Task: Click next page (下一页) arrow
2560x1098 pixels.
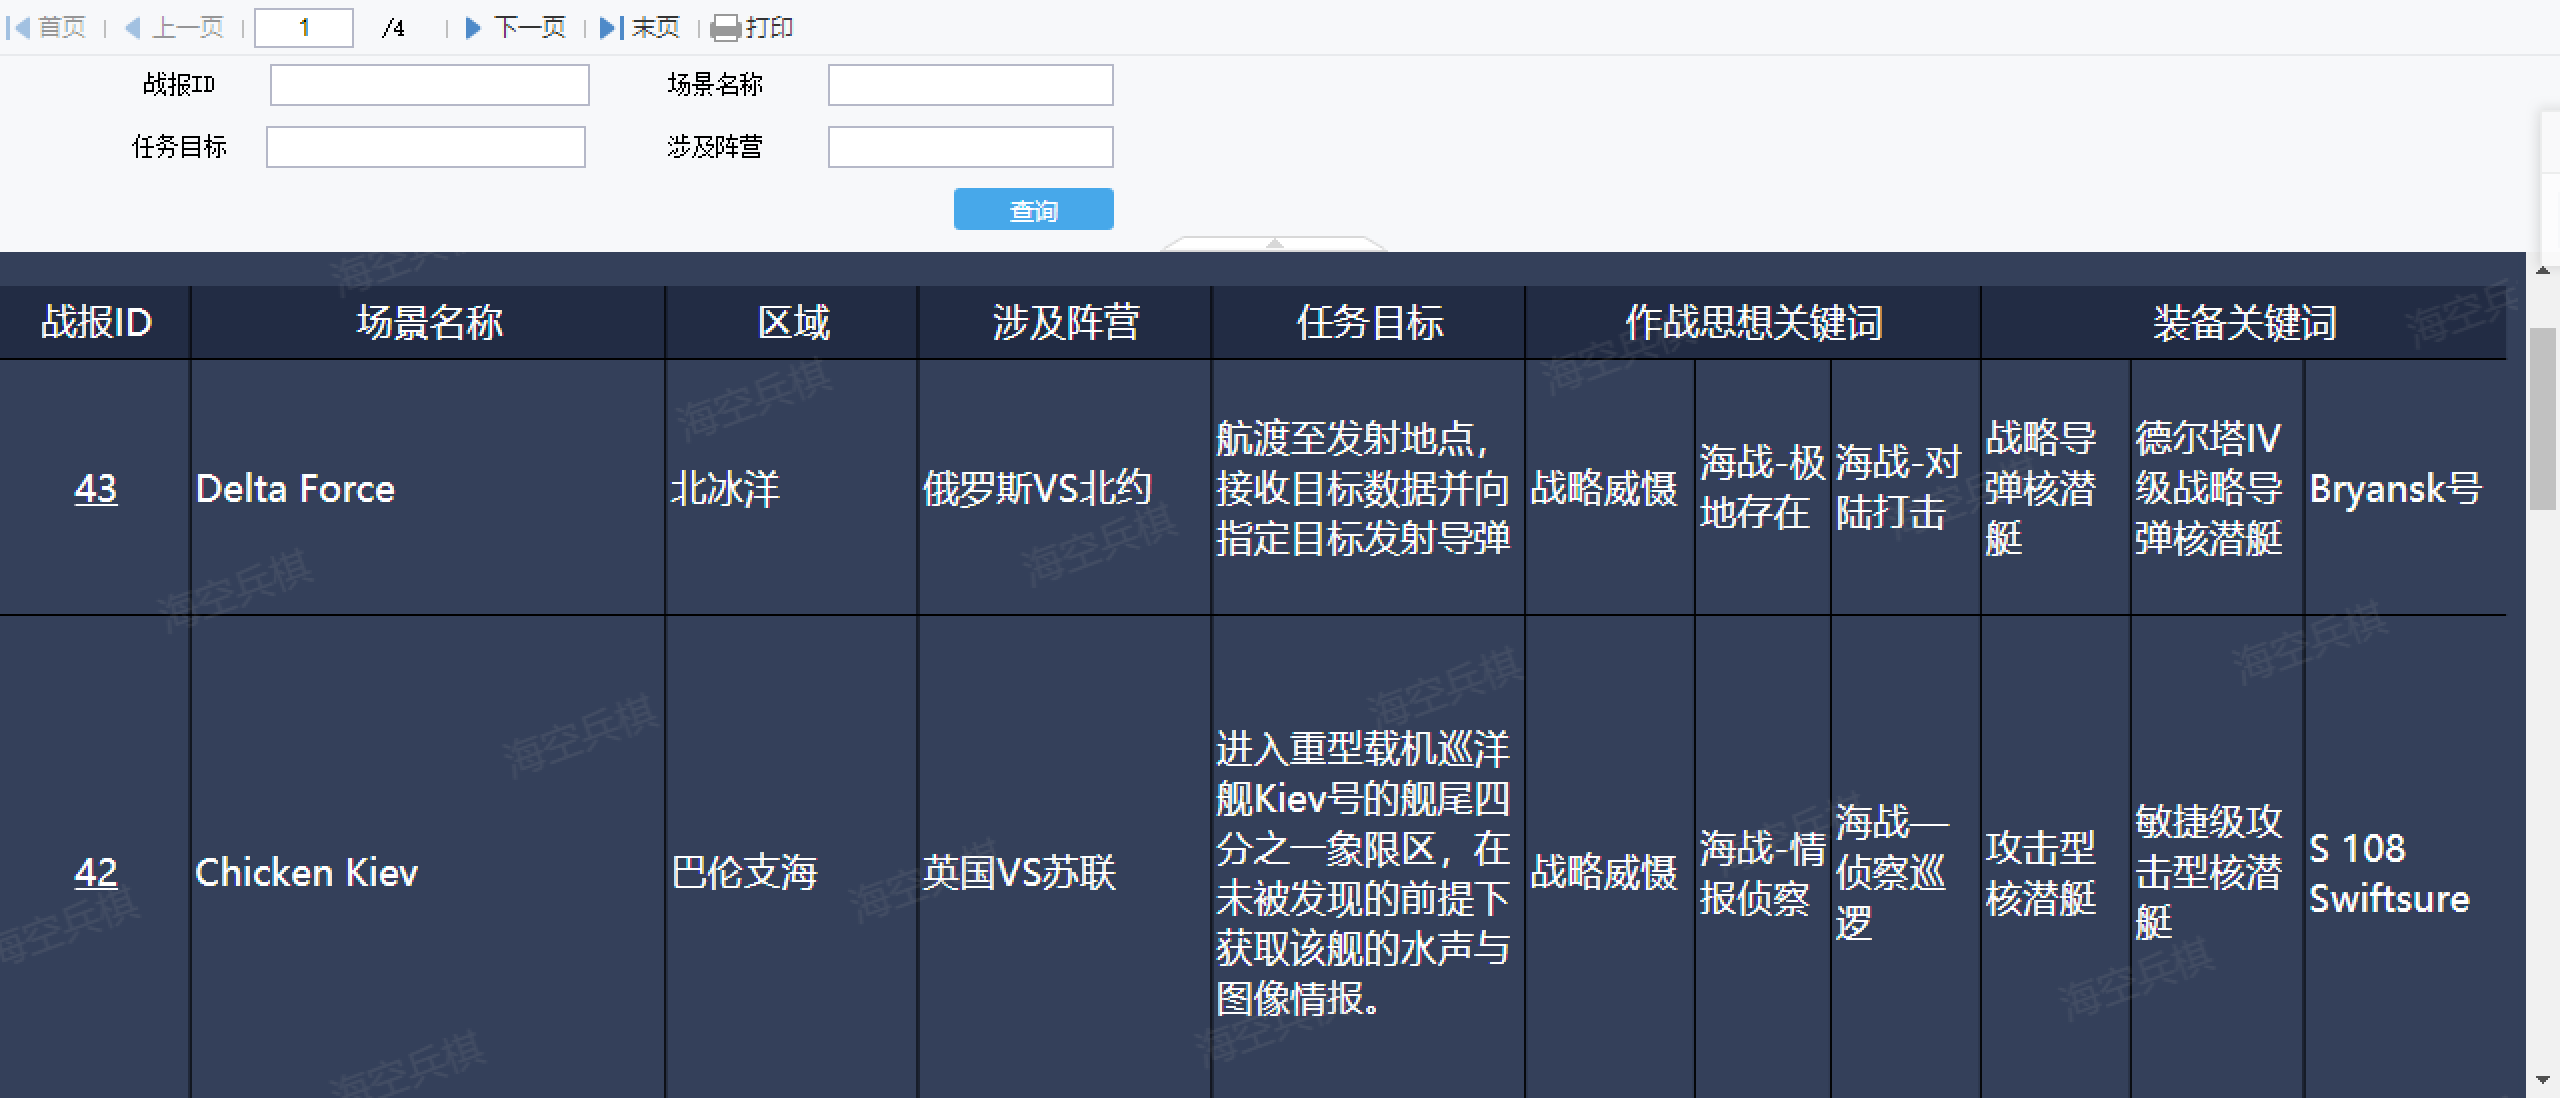Action: [x=474, y=28]
